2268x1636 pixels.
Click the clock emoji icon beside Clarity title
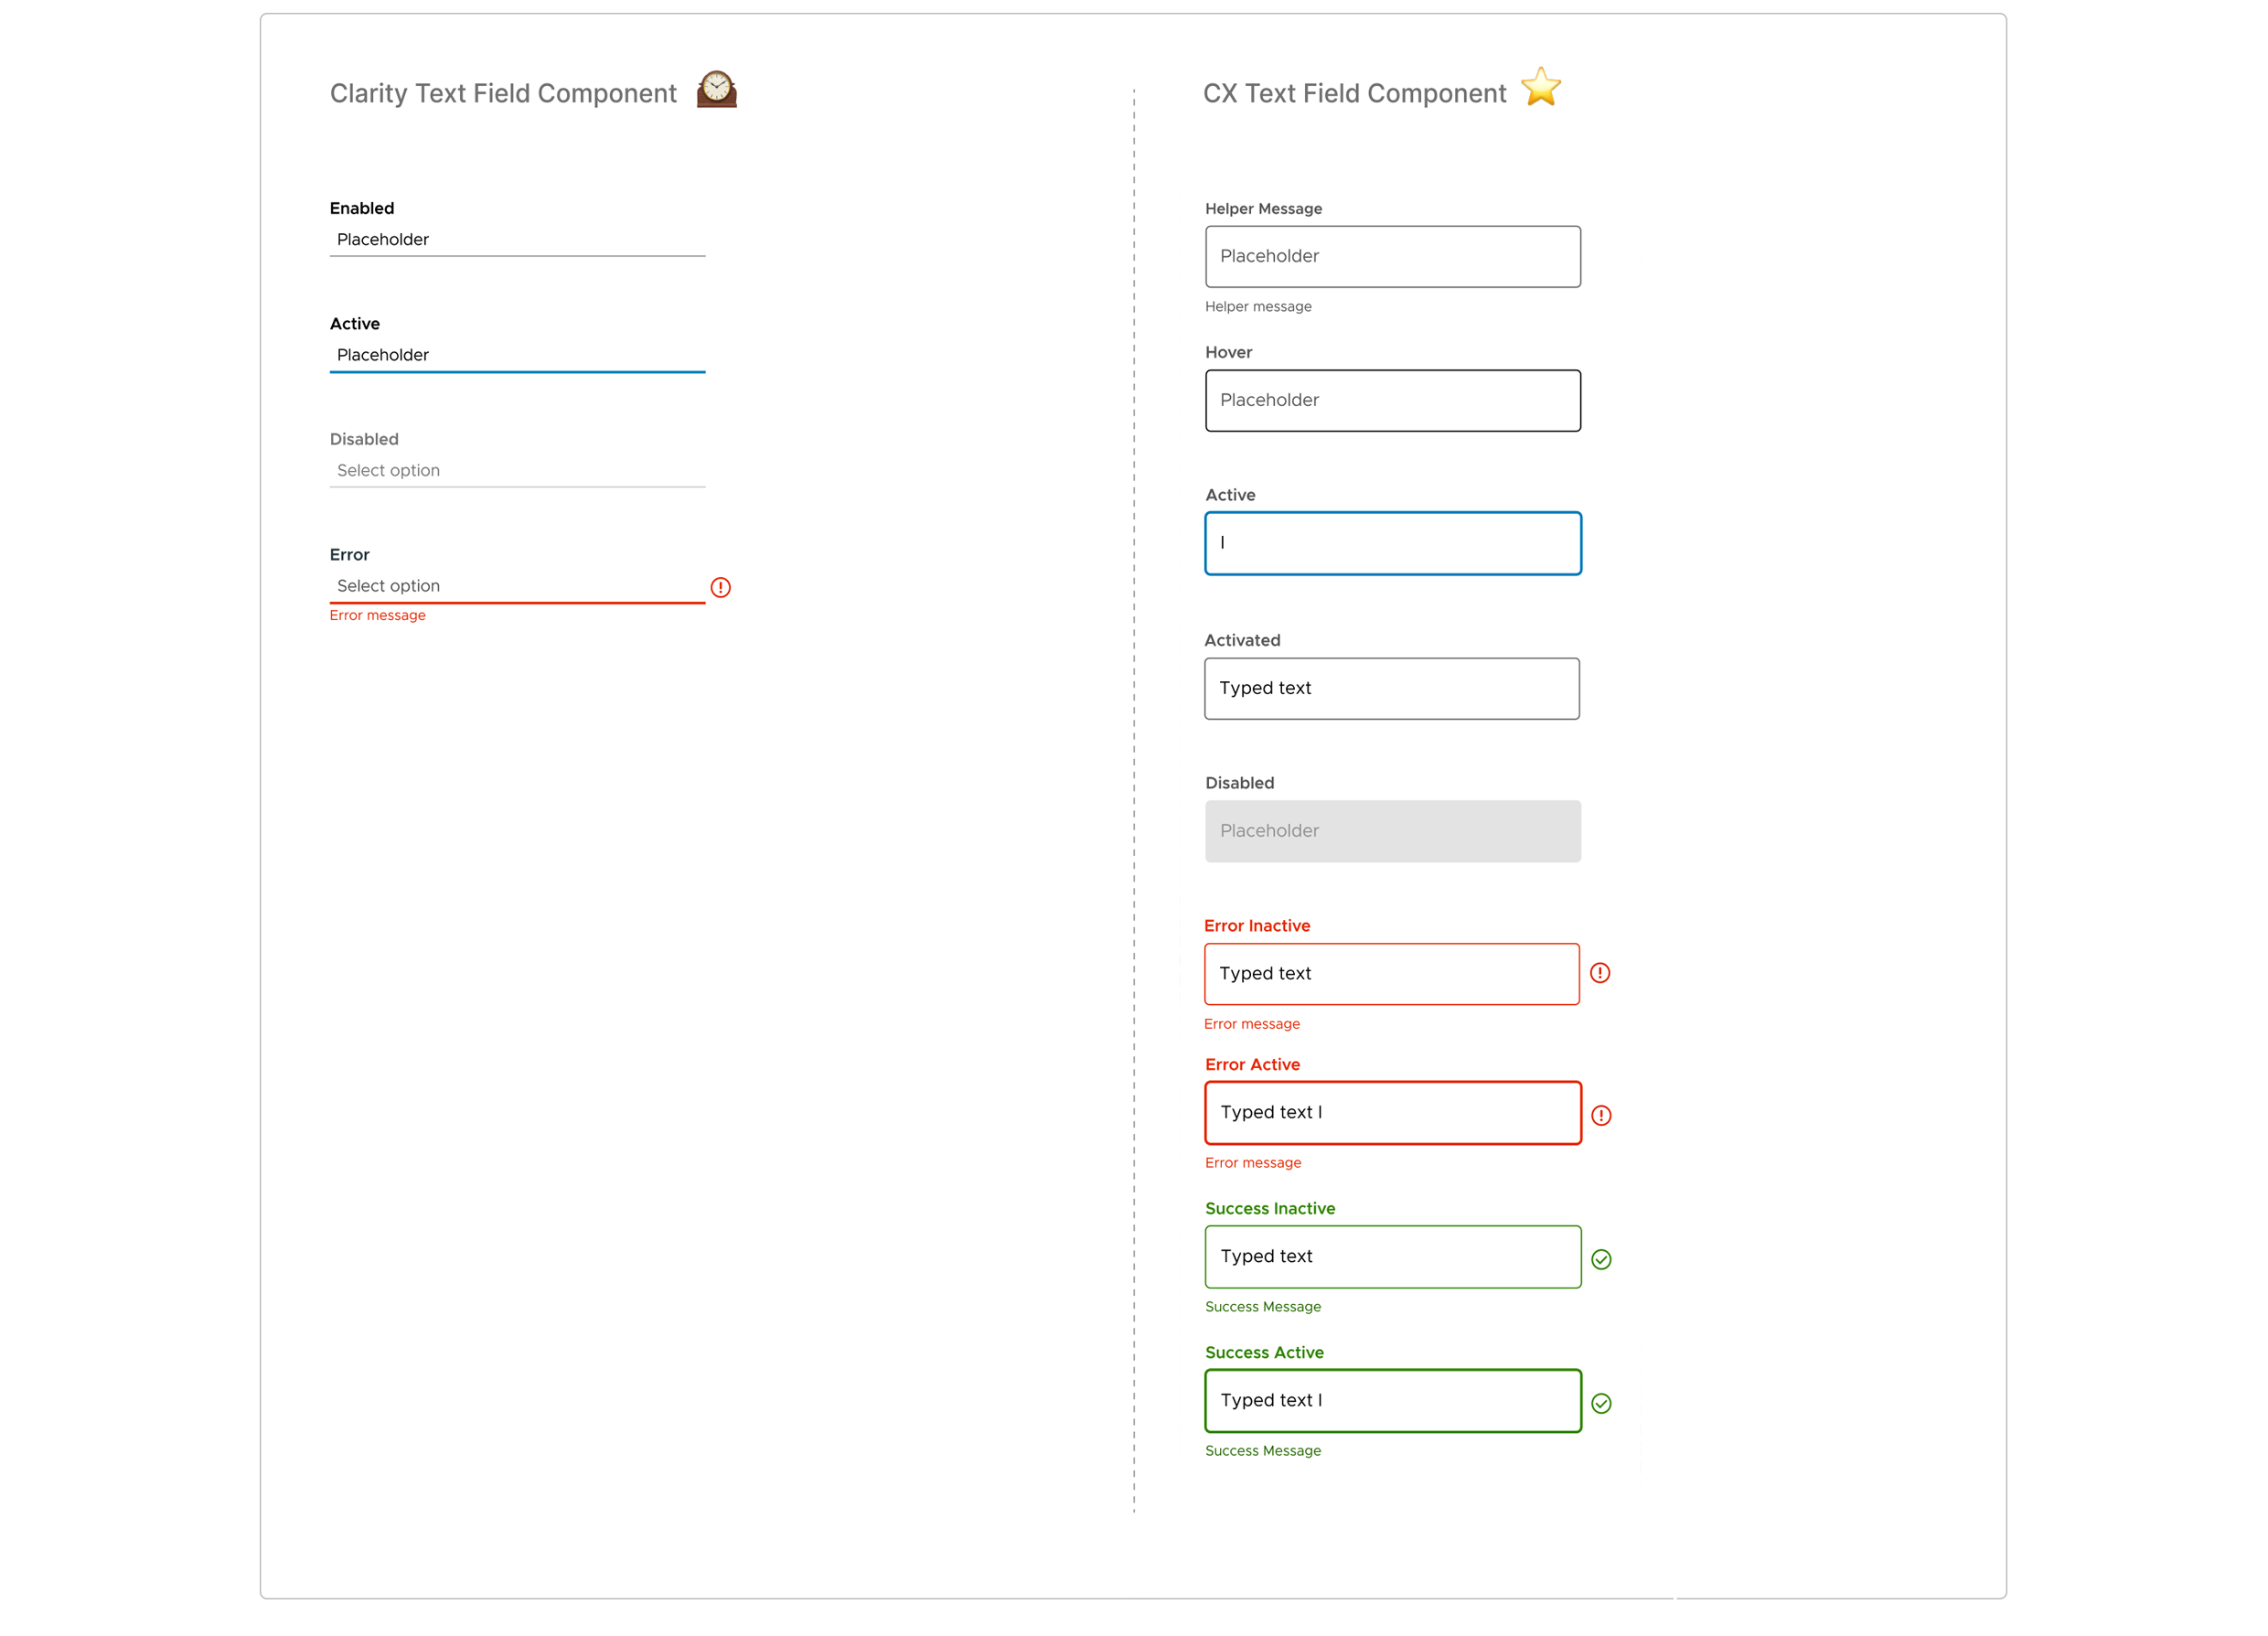716,90
